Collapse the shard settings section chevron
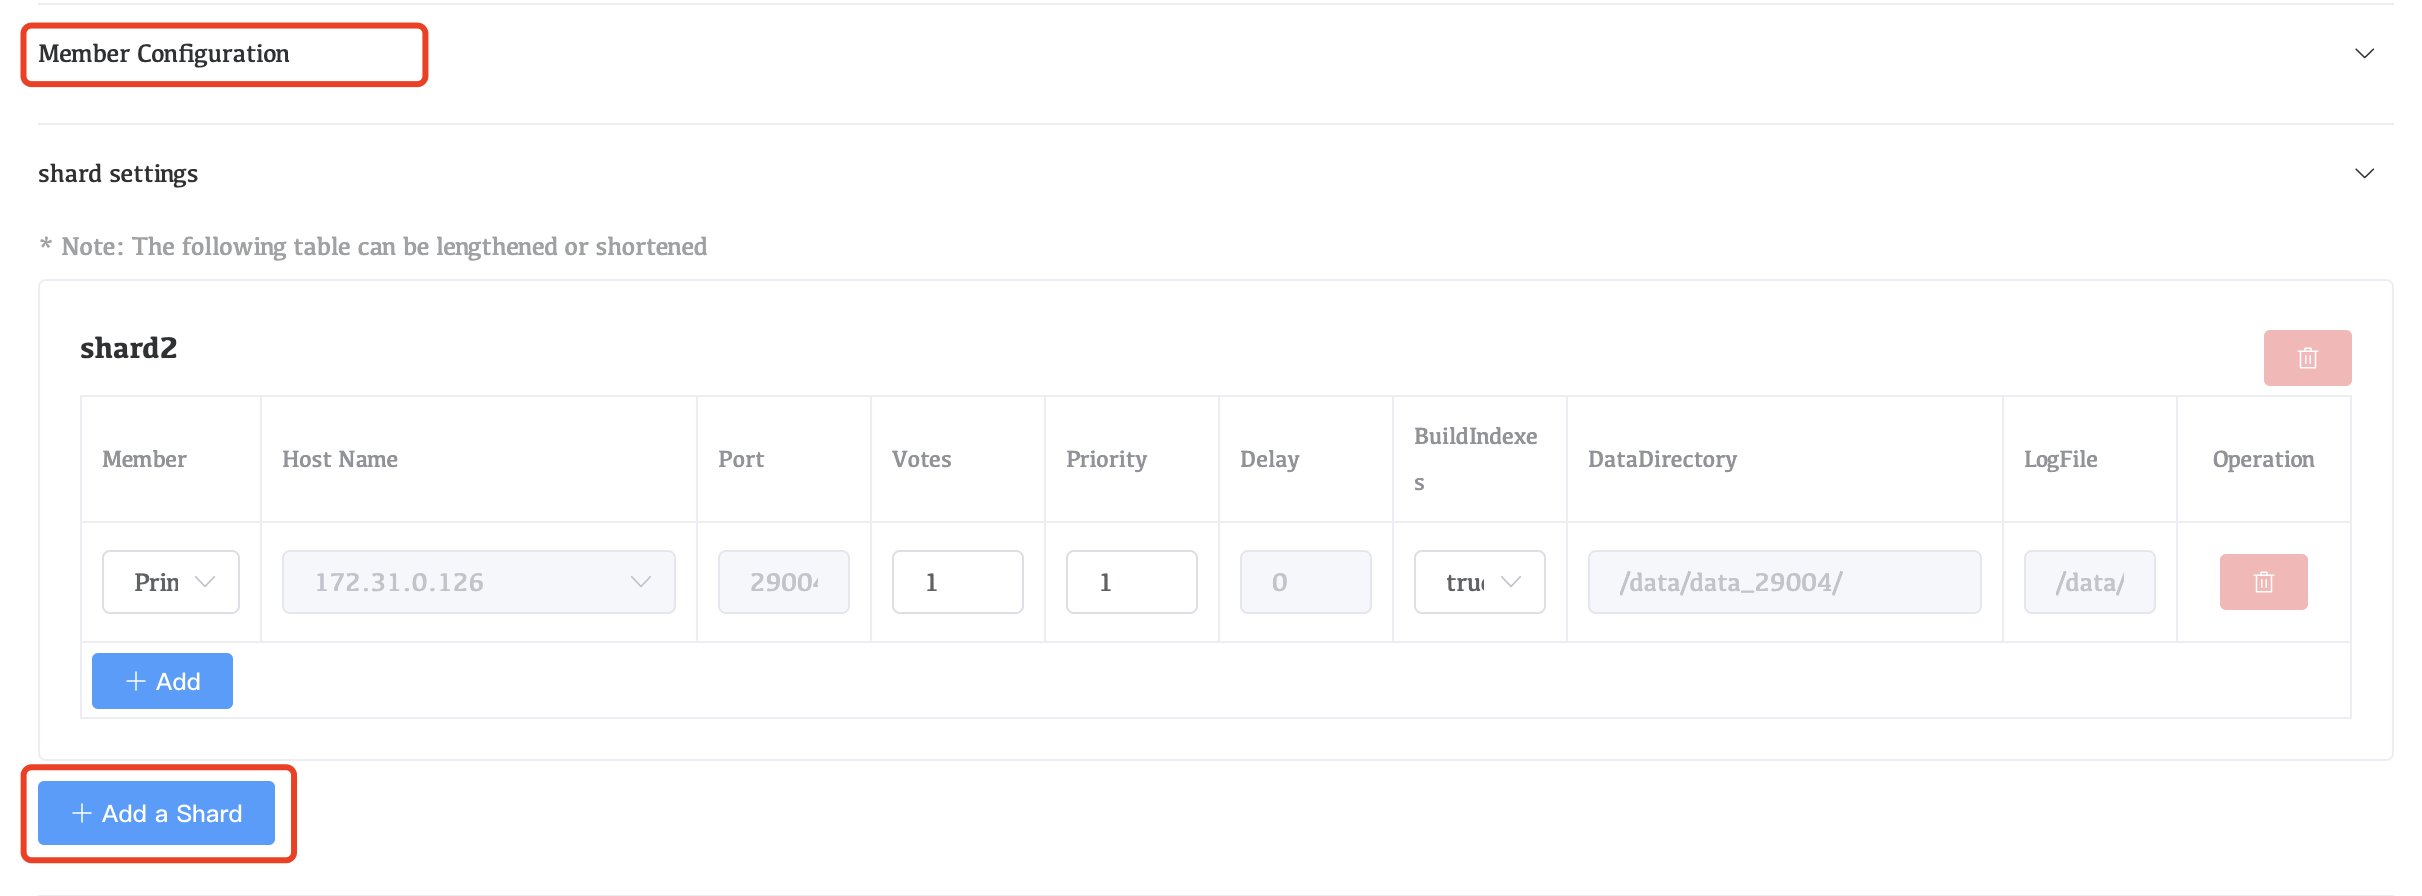Viewport: 2422px width, 896px height. click(x=2364, y=173)
